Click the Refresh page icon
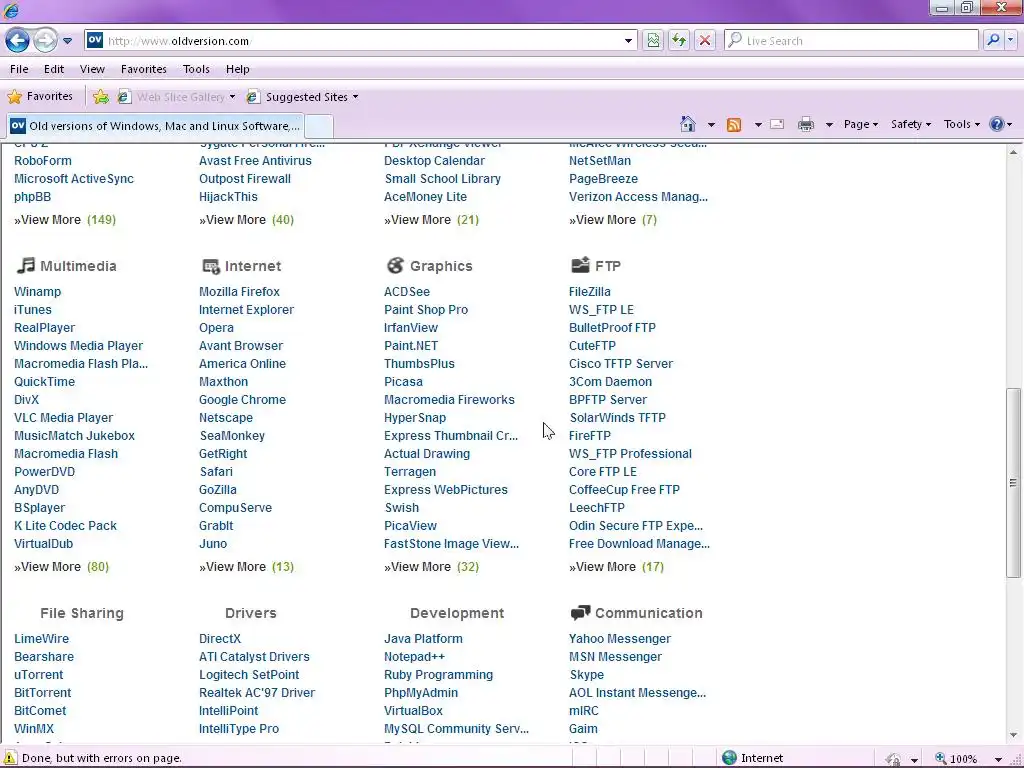Viewport: 1024px width, 768px height. (679, 40)
